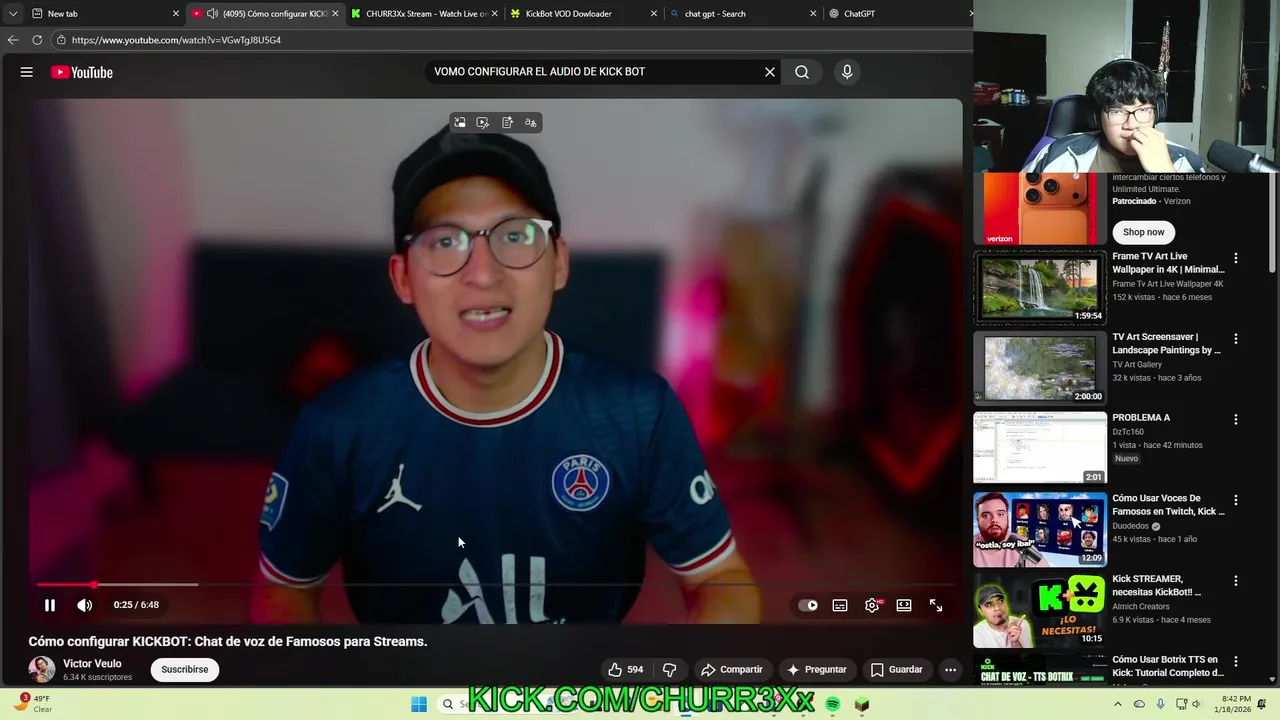Toggle subtitles captions button
This screenshot has height=720, width=1280.
click(x=840, y=605)
